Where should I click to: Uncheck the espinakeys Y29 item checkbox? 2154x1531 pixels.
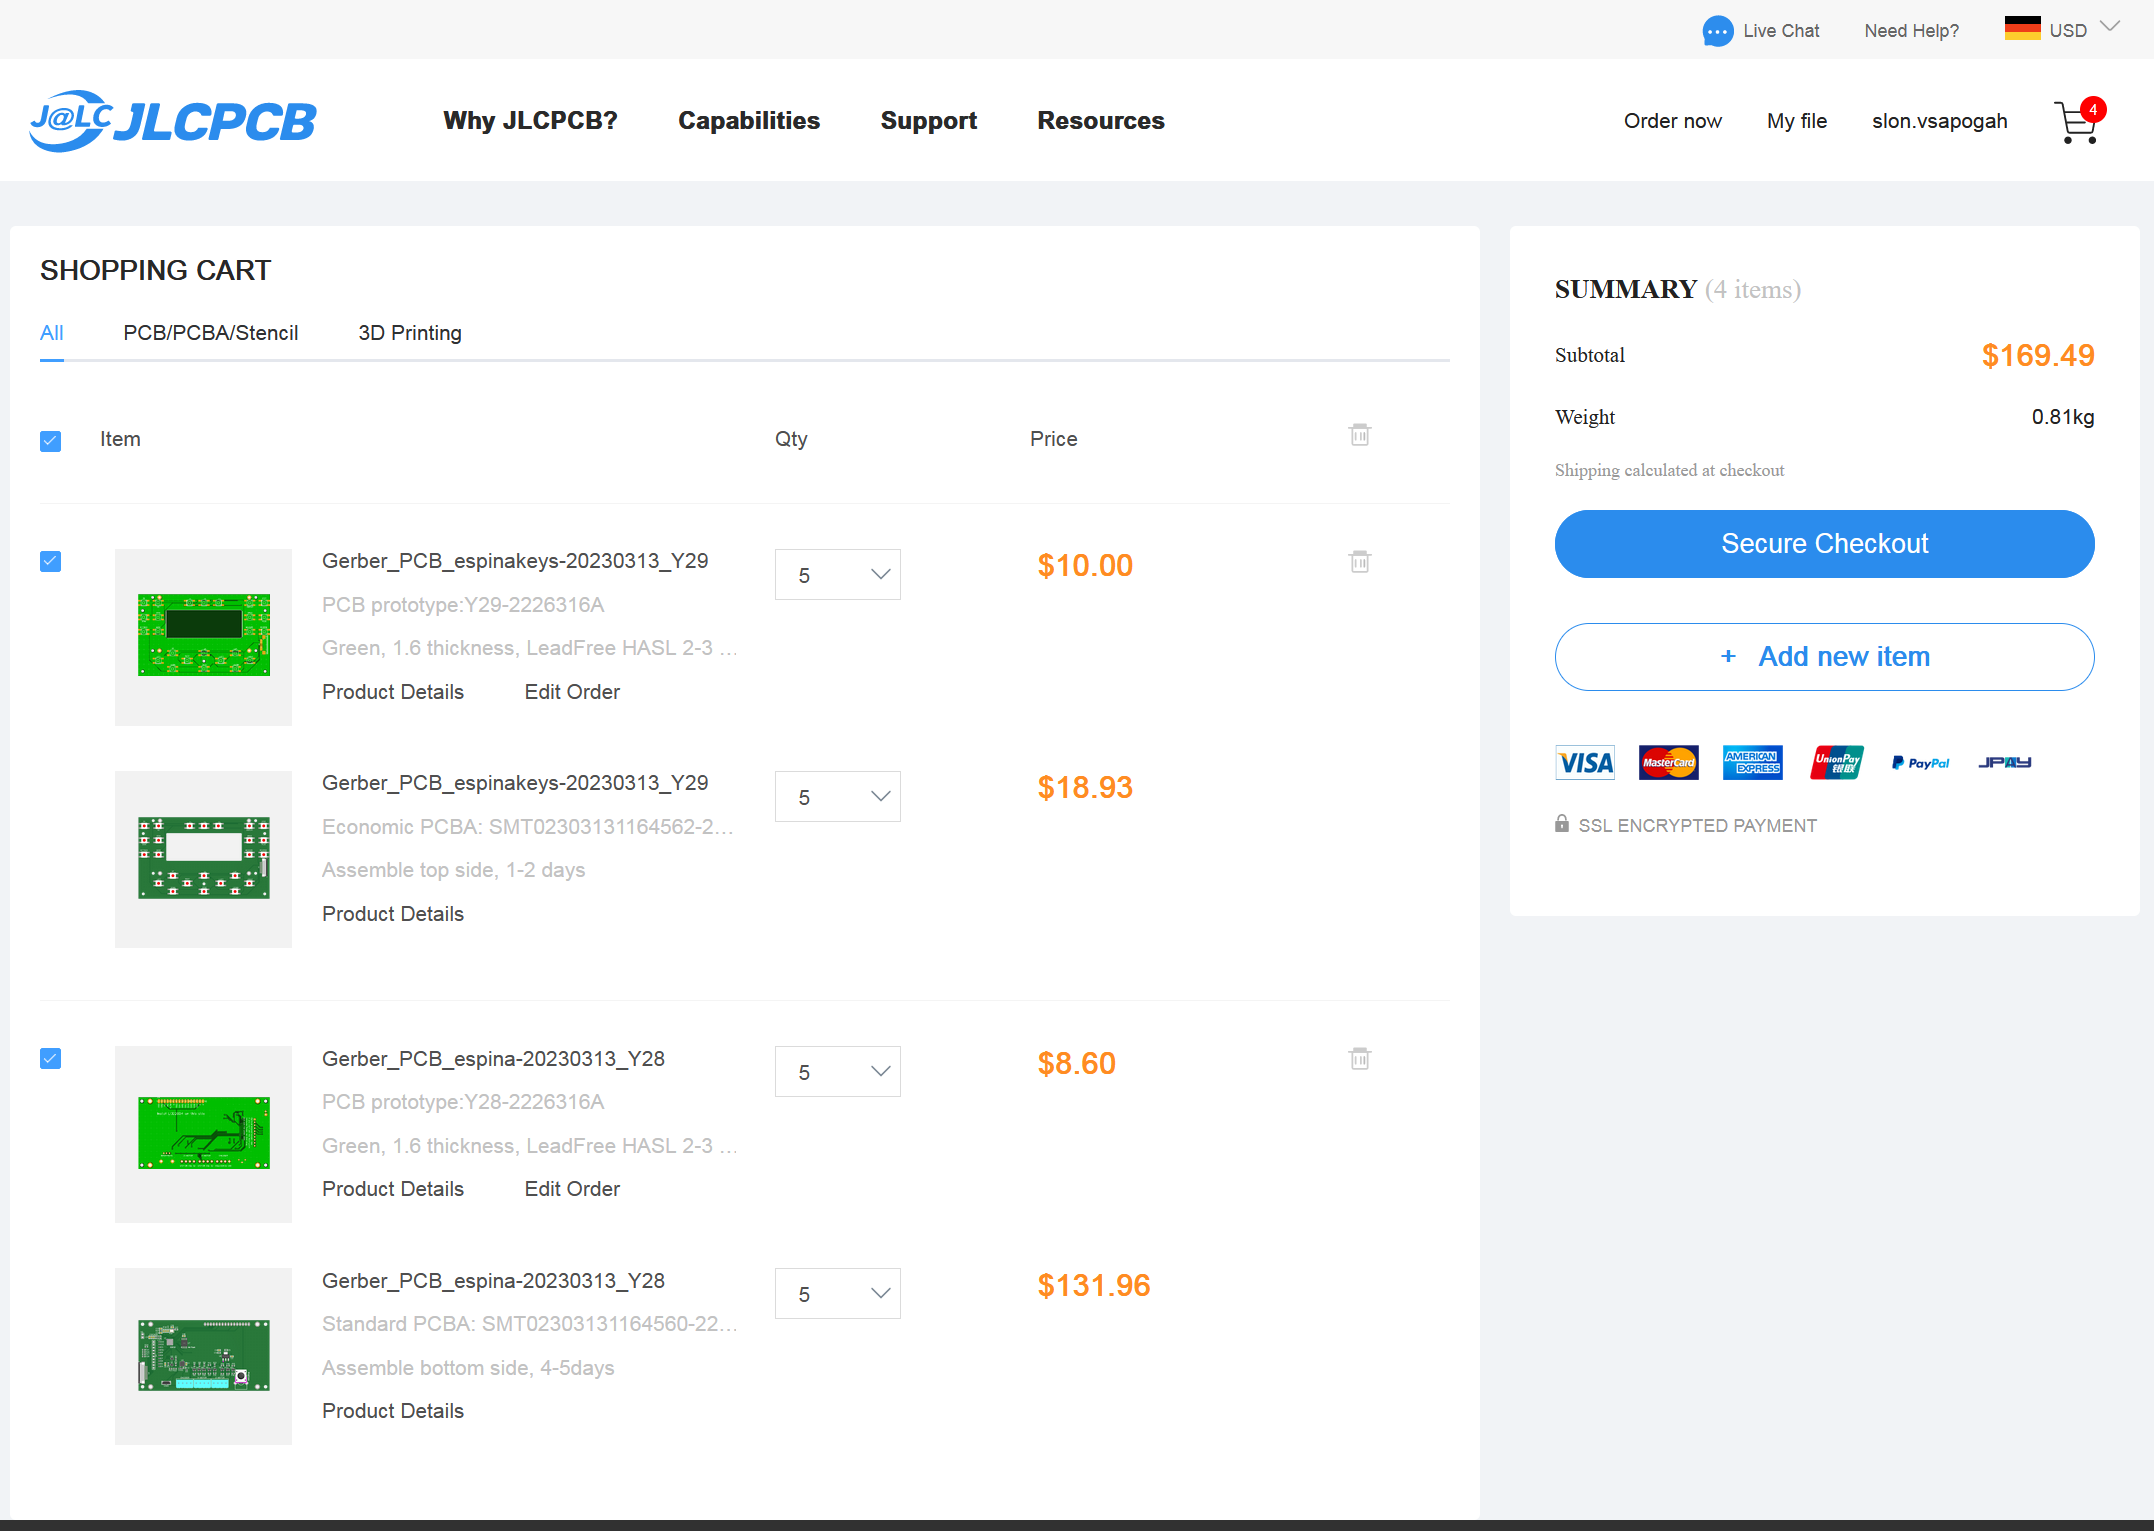[x=51, y=561]
